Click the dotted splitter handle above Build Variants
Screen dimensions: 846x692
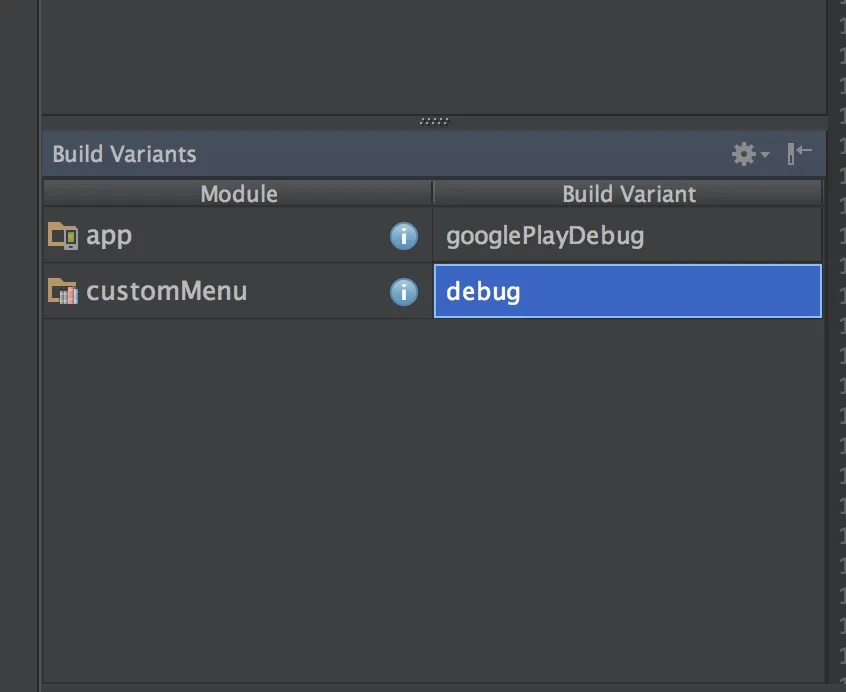tap(434, 121)
